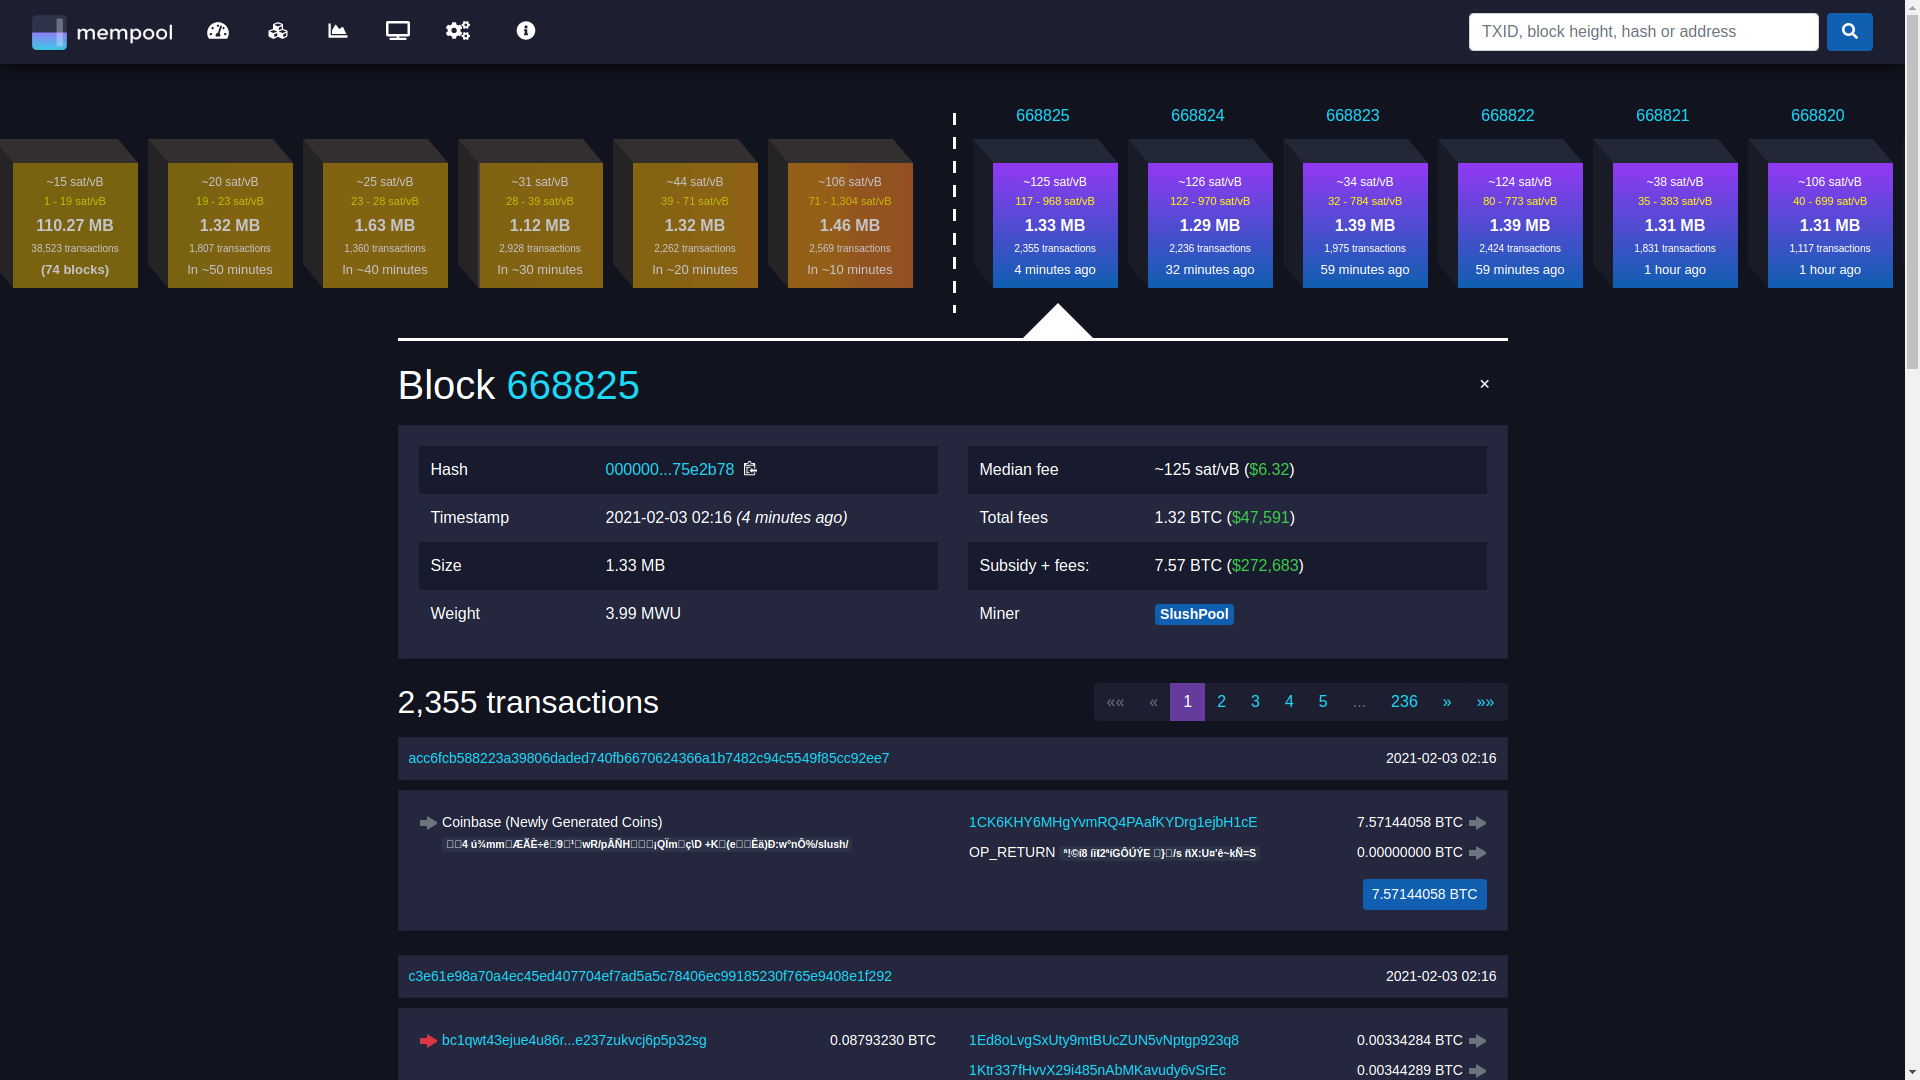Click the mempool logo

pyautogui.click(x=102, y=32)
